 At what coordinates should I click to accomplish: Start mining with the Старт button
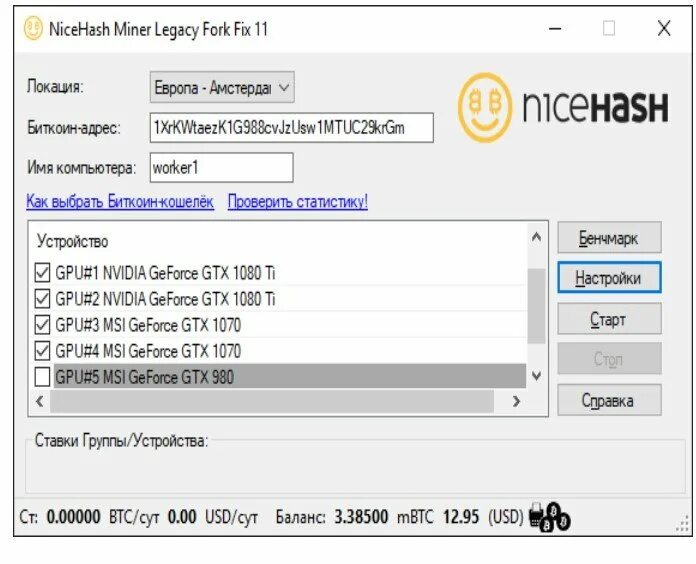coord(609,319)
